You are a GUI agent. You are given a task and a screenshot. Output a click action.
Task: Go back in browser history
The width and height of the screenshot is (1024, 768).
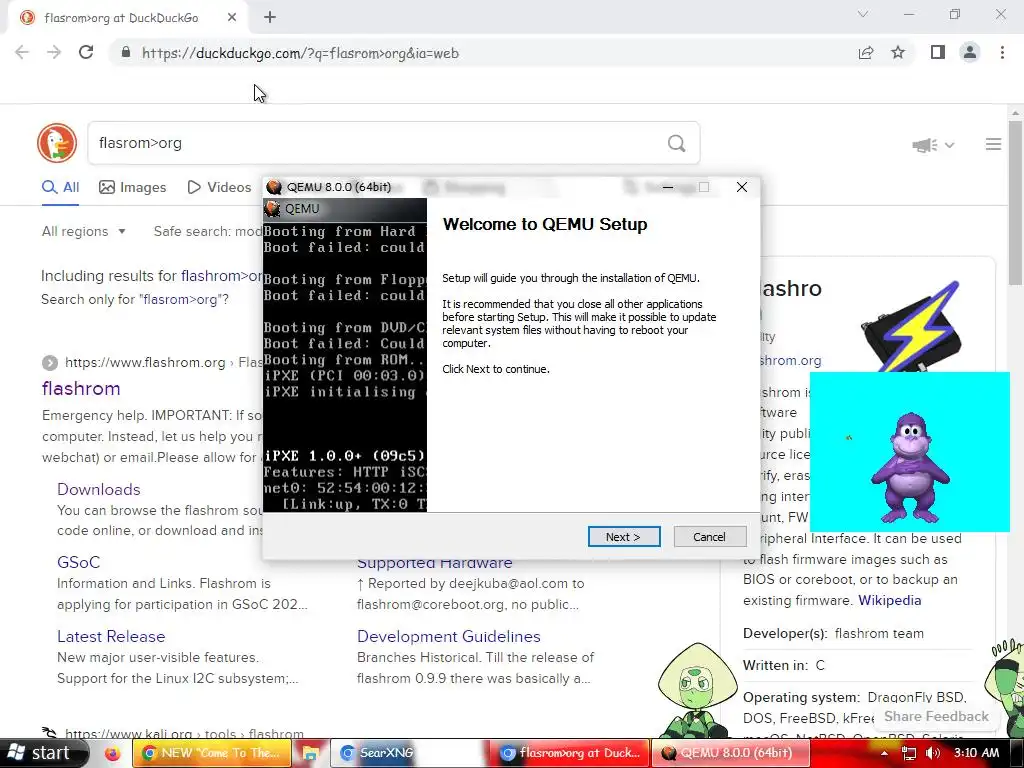[x=22, y=53]
